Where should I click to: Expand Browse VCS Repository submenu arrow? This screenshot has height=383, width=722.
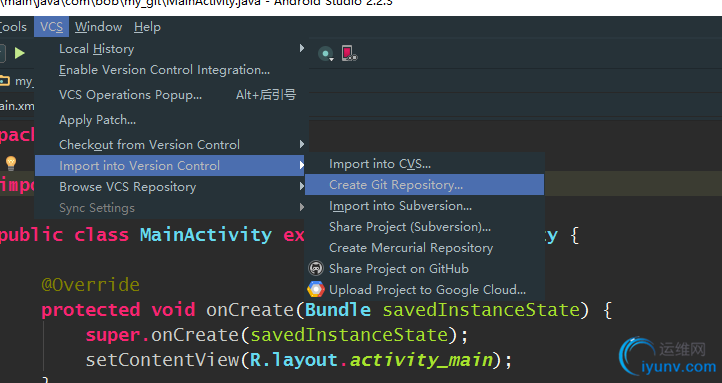point(302,186)
